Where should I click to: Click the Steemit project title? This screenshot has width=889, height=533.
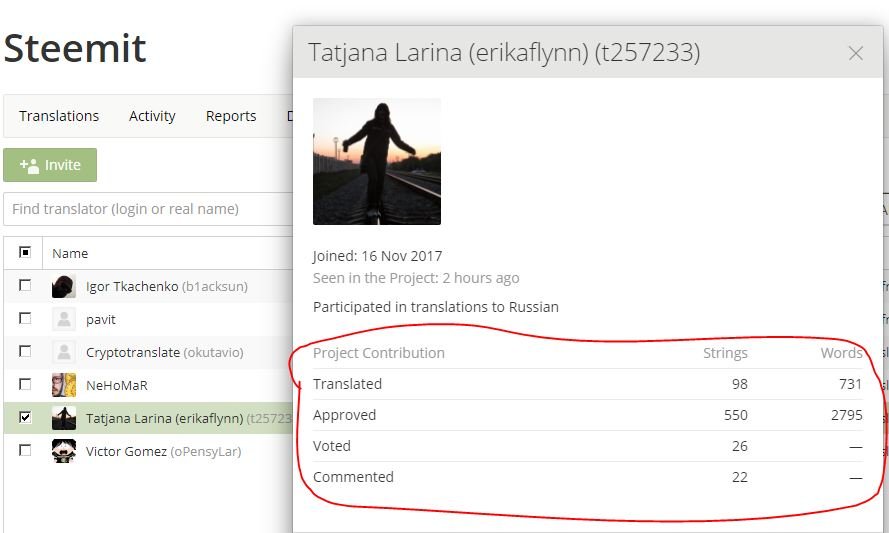(x=75, y=48)
